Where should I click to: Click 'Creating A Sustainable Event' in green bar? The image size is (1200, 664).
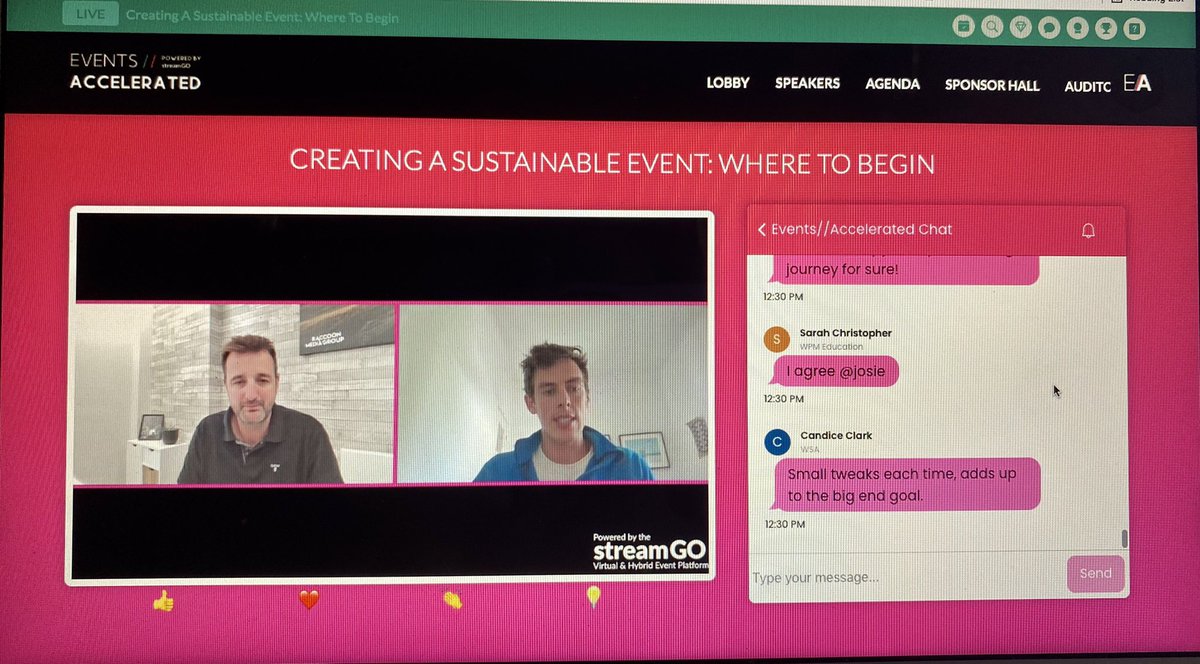pyautogui.click(x=262, y=17)
